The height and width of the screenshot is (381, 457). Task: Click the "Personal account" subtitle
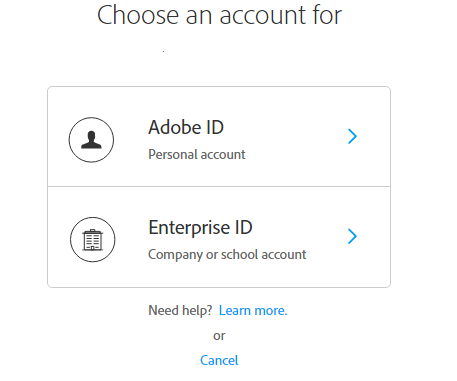click(x=197, y=154)
